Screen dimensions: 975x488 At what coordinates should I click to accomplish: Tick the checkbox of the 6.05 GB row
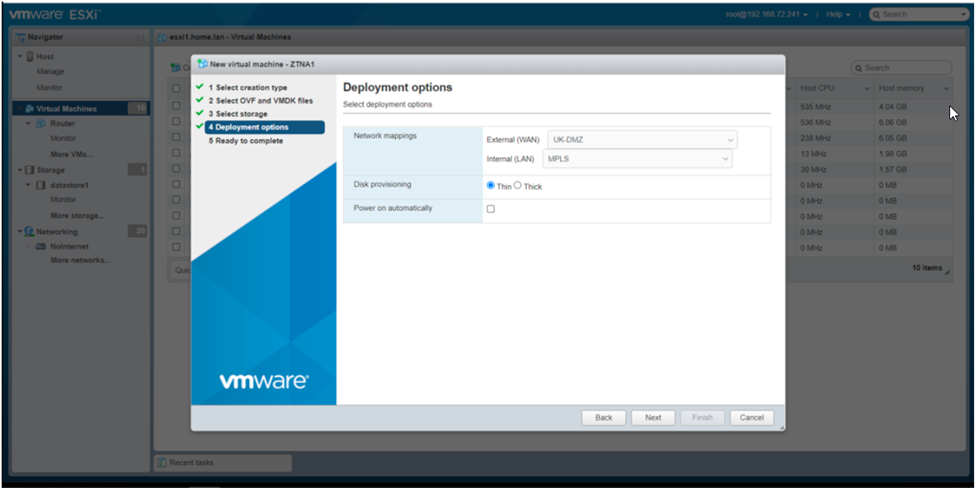[x=176, y=137]
